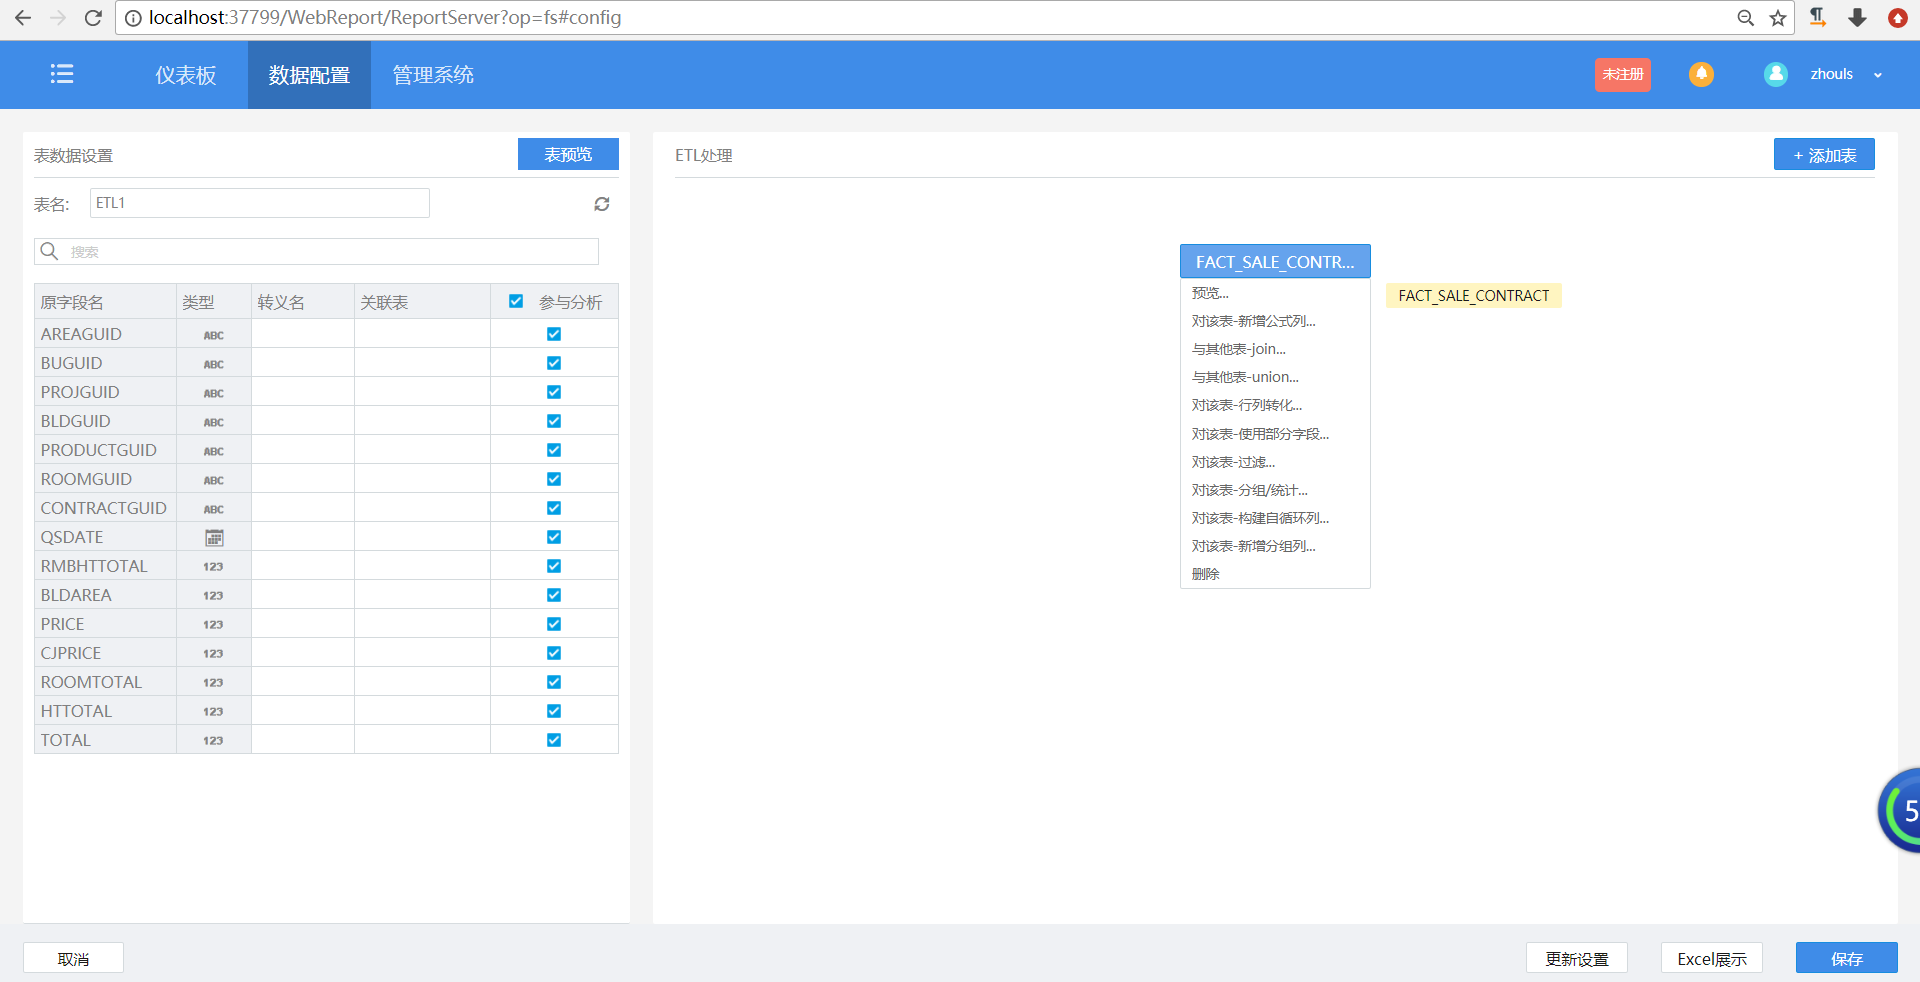Select 删除 from the table menu
Screen dimensions: 1920x982
[x=1275, y=574]
